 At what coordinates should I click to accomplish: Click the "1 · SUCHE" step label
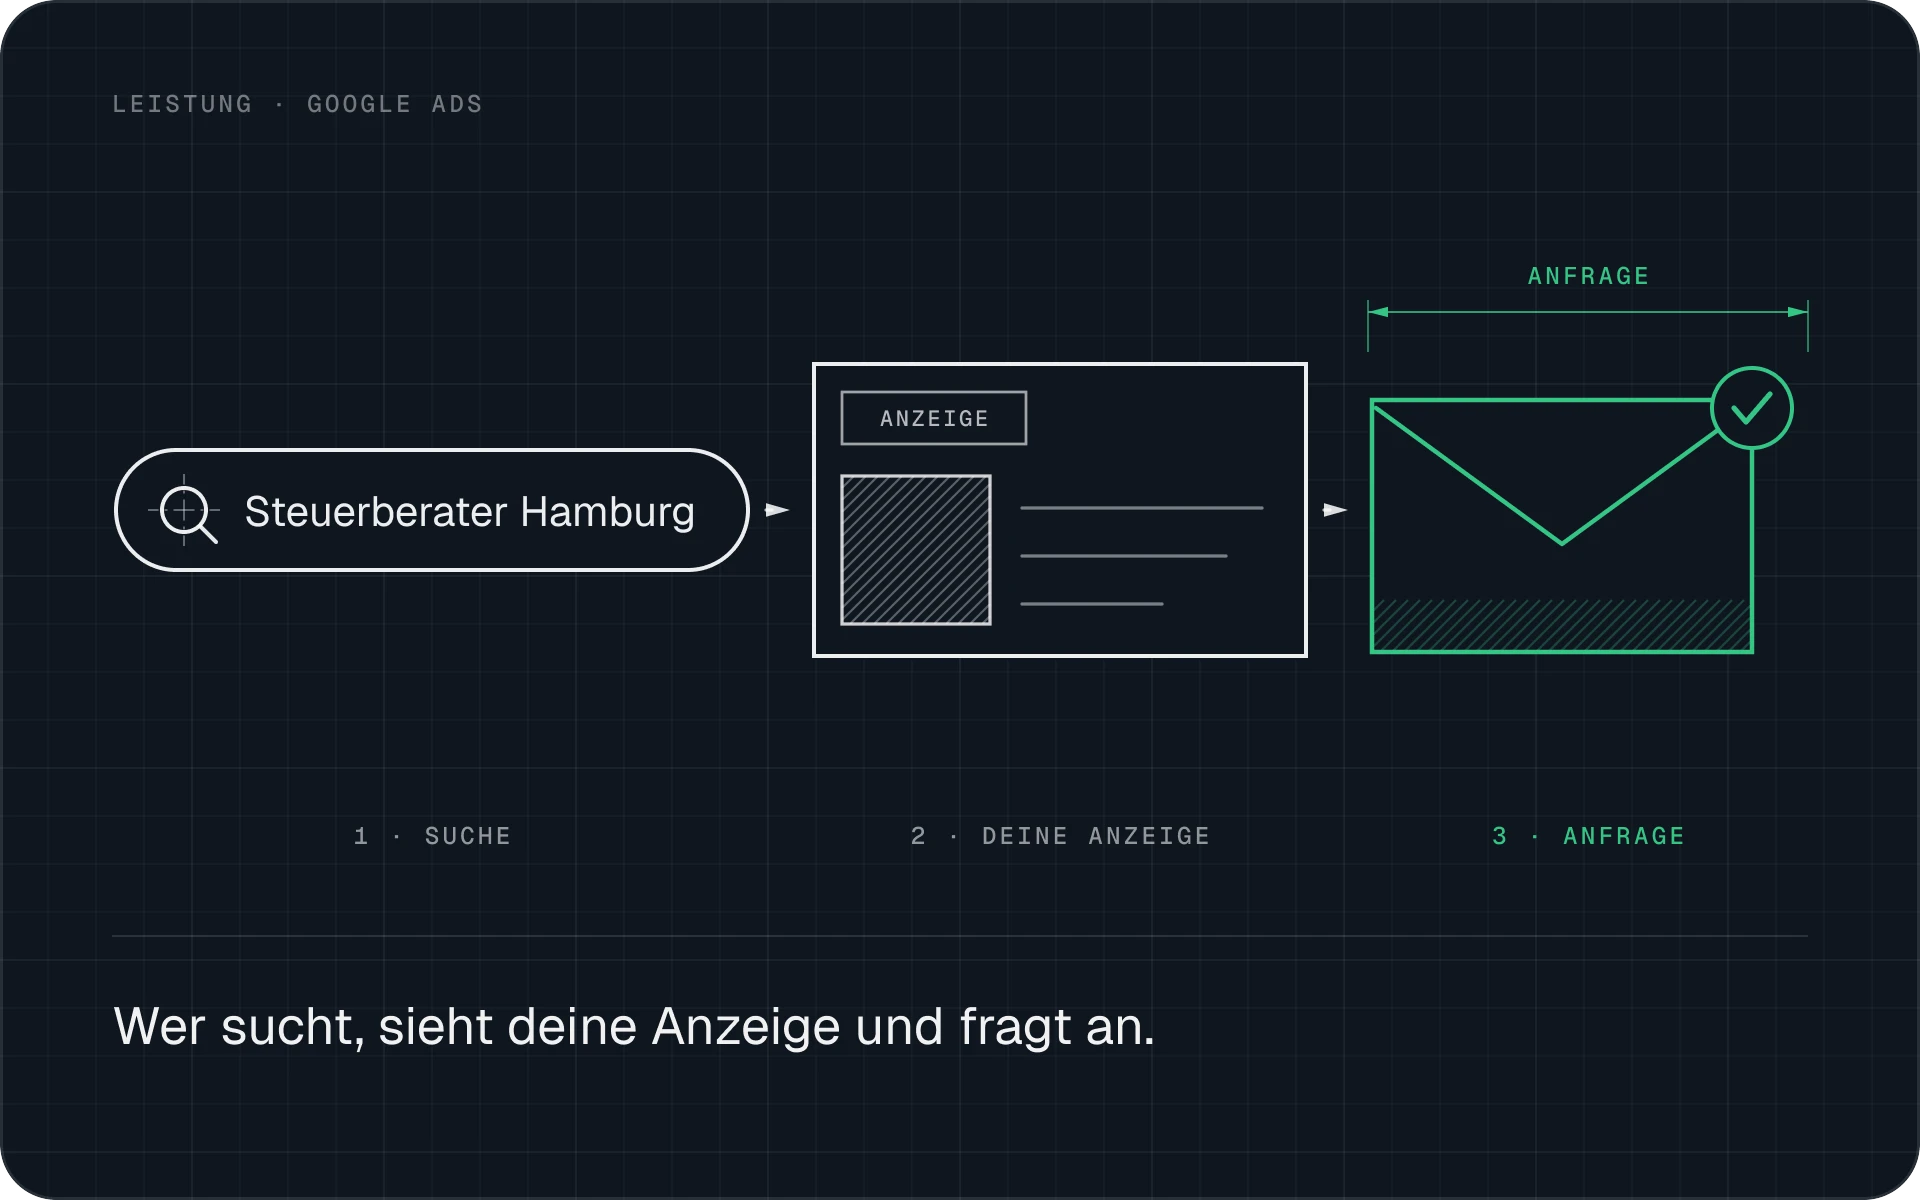(432, 836)
